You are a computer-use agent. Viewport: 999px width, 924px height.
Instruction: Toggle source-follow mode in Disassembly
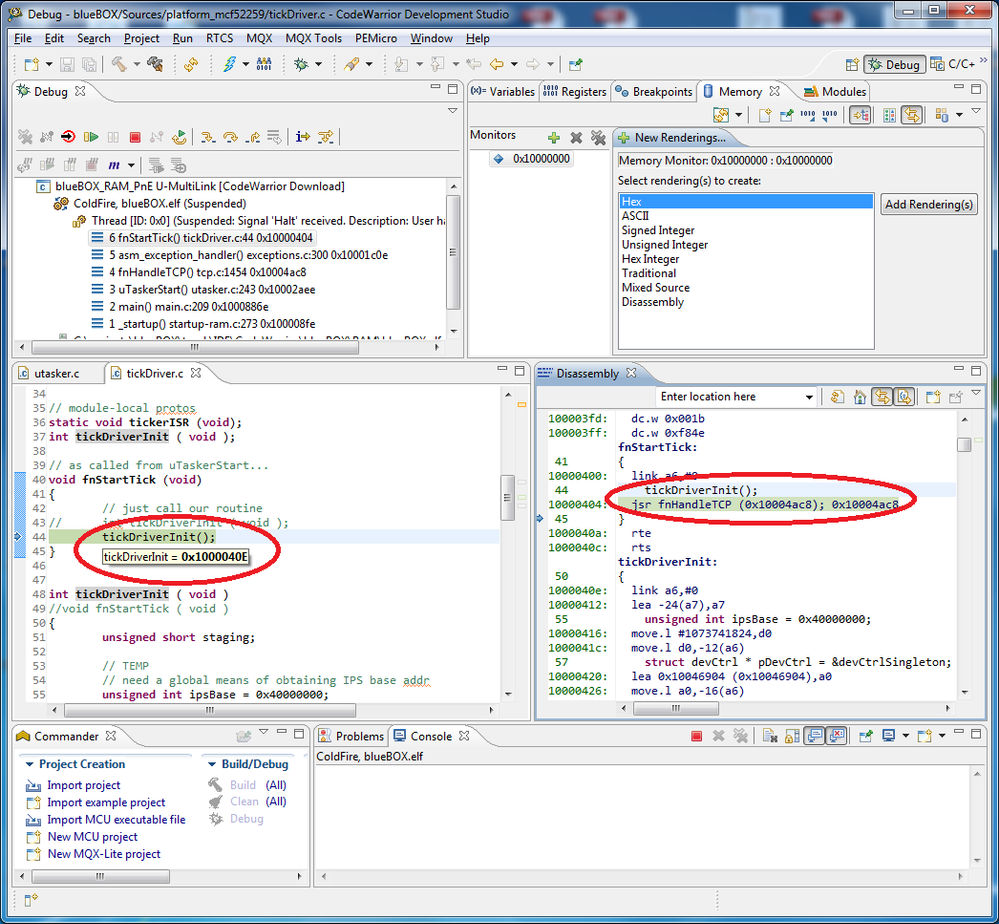tap(904, 397)
